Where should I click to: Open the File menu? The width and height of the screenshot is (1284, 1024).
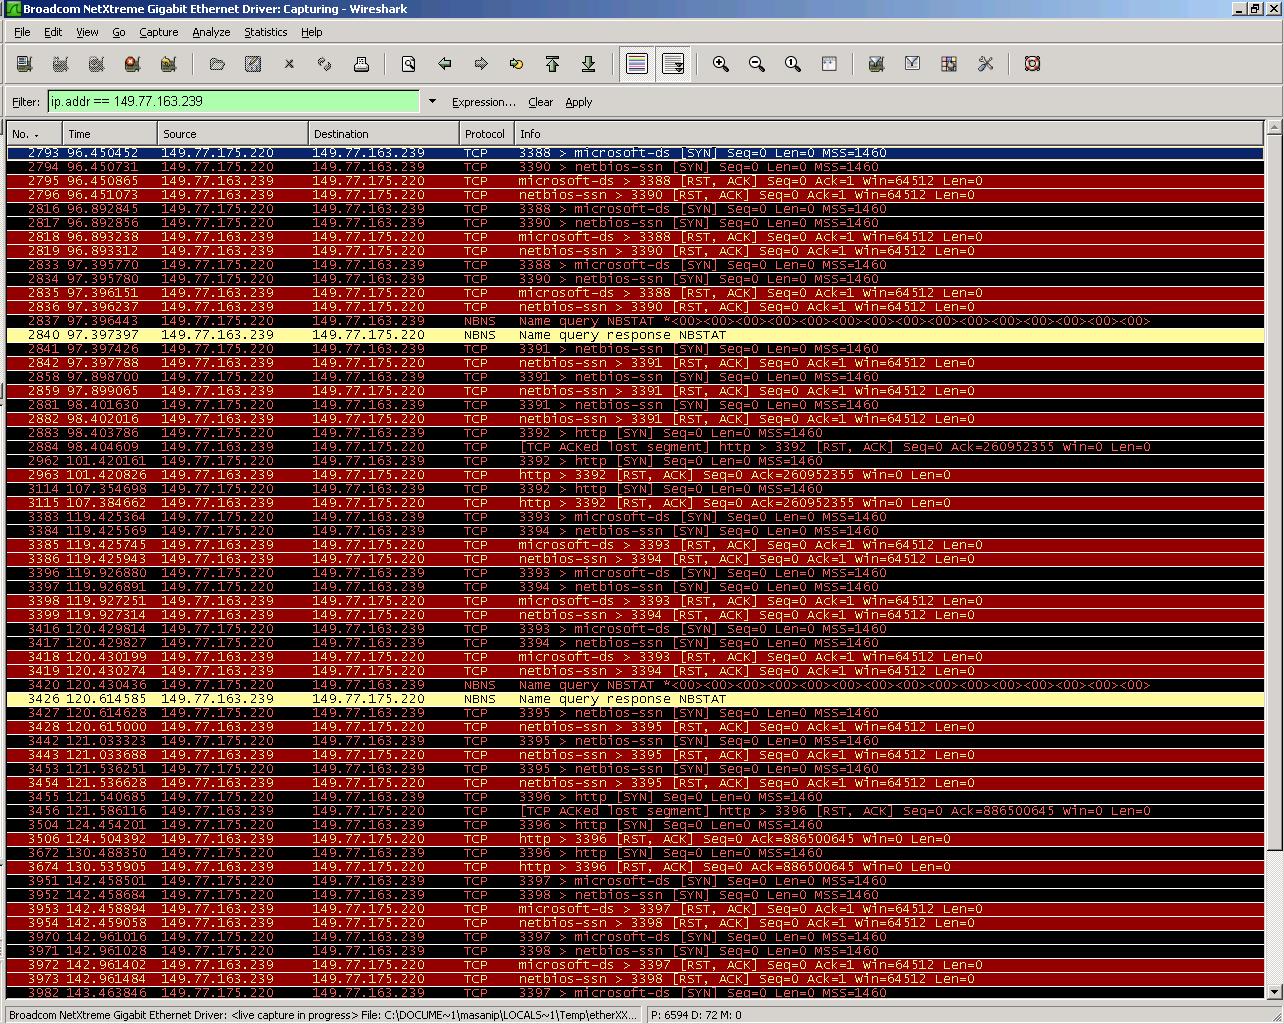[22, 32]
